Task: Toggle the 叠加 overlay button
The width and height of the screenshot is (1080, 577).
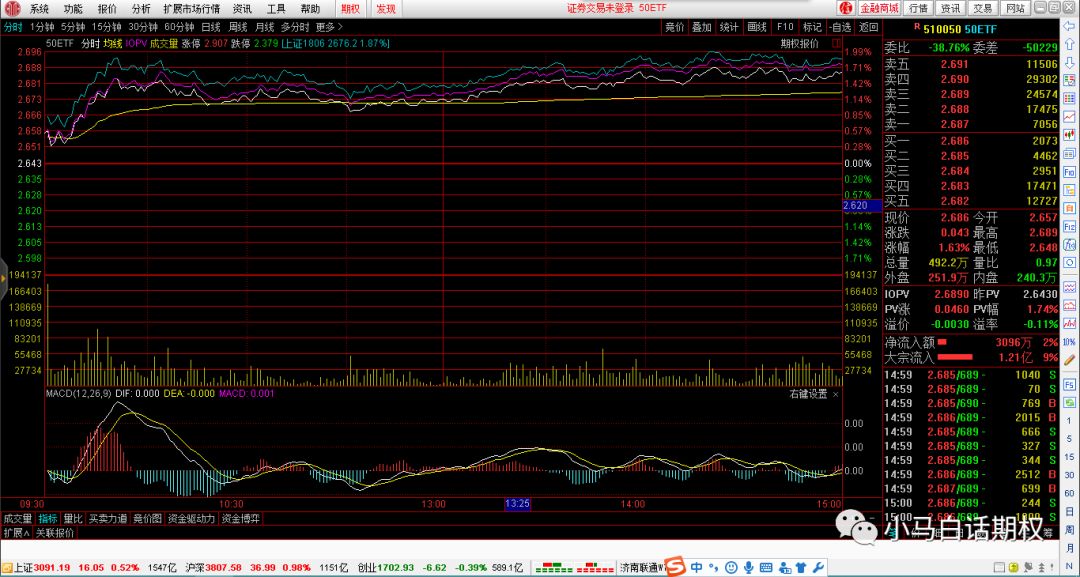Action: point(702,28)
